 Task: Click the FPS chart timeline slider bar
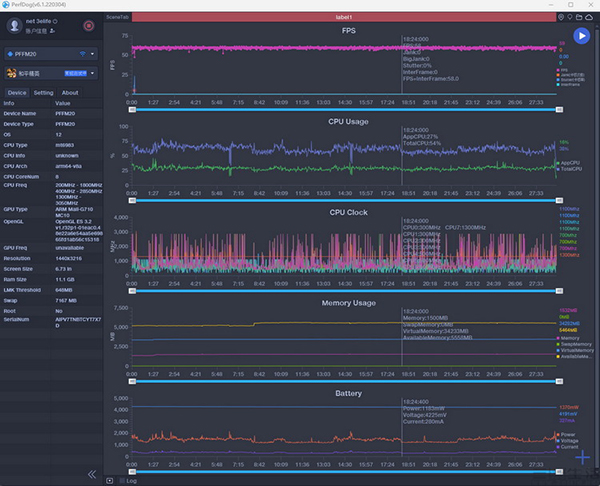(340, 111)
